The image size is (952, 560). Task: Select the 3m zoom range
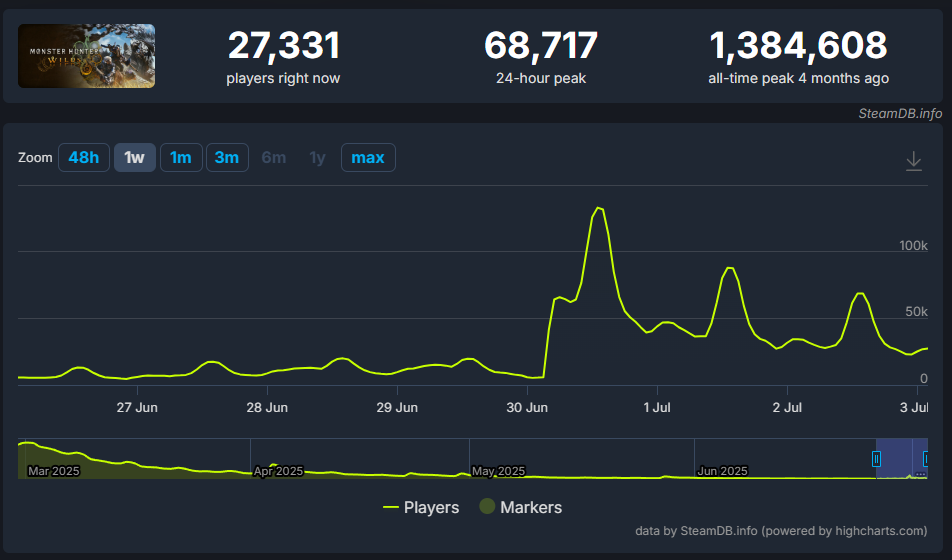(x=227, y=157)
